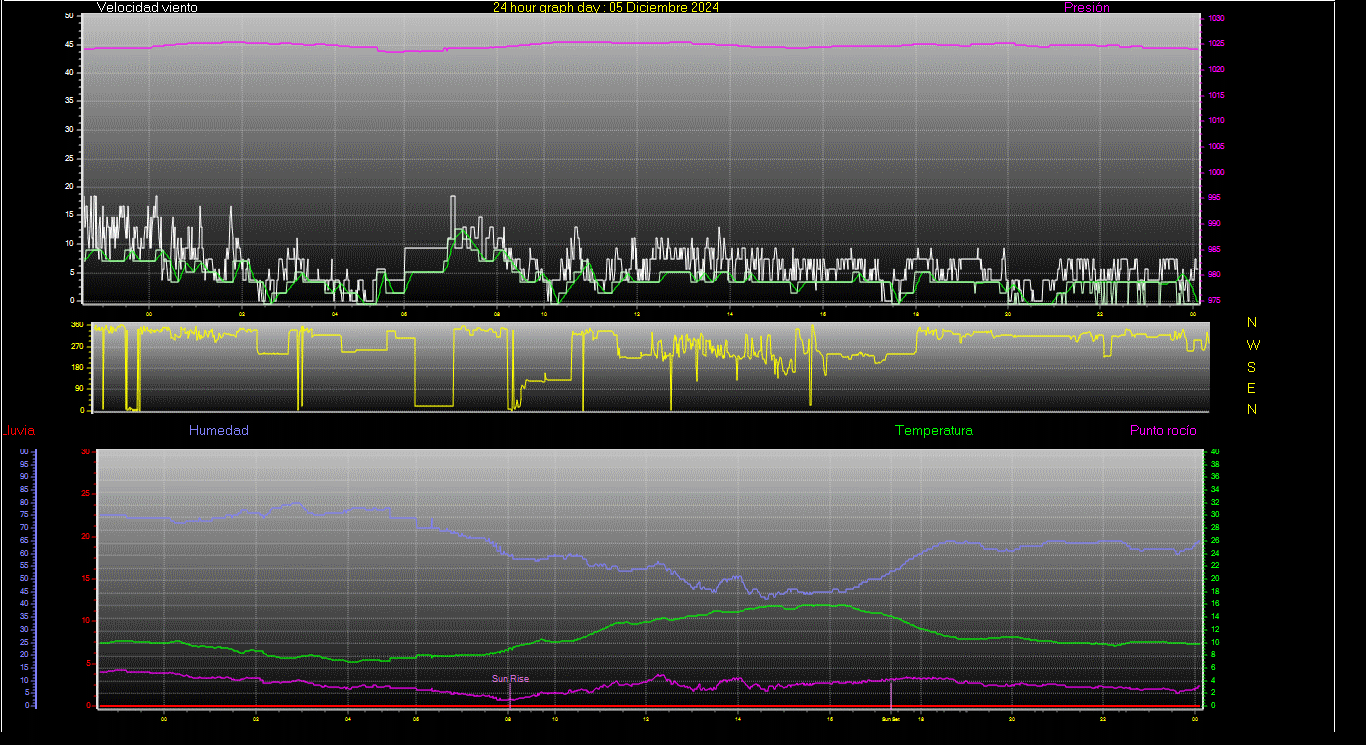Image resolution: width=1366 pixels, height=745 pixels.
Task: Click '70' on the blue humidity axis
Action: coord(24,527)
